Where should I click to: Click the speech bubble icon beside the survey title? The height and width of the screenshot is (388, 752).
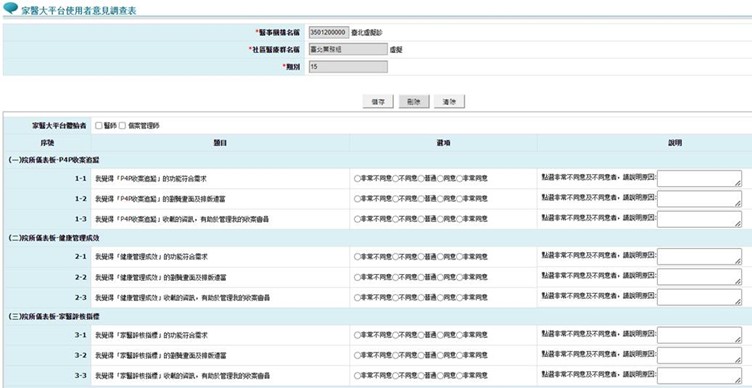pos(11,8)
